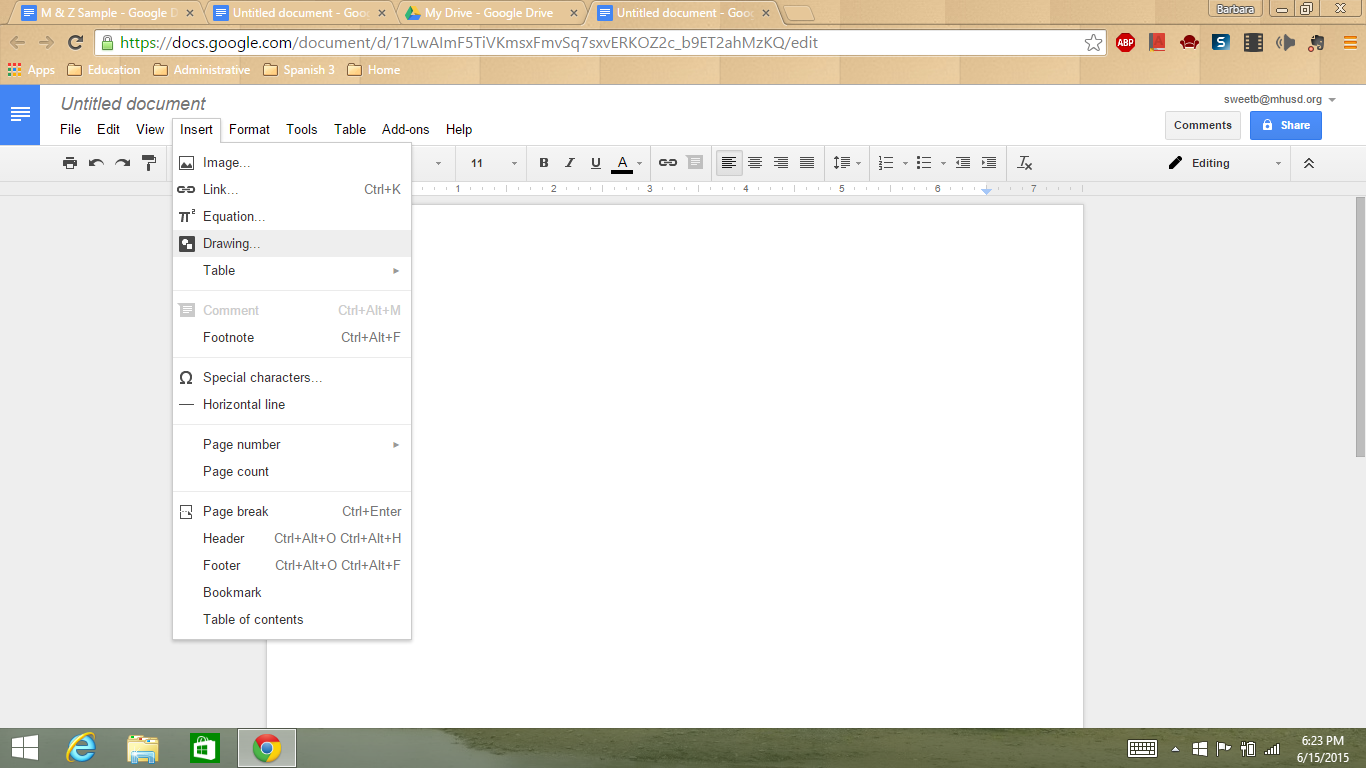This screenshot has height=768, width=1366.
Task: Click the Decrease indent icon
Action: tap(963, 163)
